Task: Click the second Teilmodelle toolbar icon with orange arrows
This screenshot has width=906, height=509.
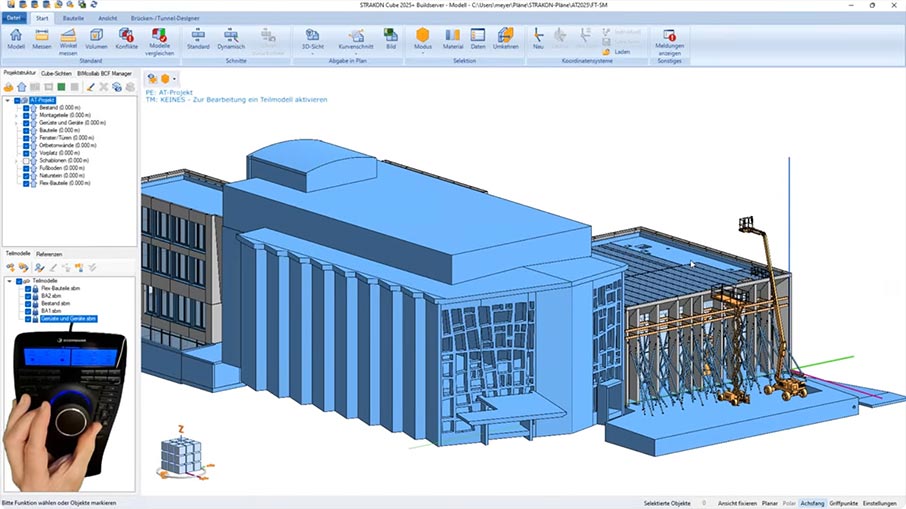Action: click(x=24, y=267)
